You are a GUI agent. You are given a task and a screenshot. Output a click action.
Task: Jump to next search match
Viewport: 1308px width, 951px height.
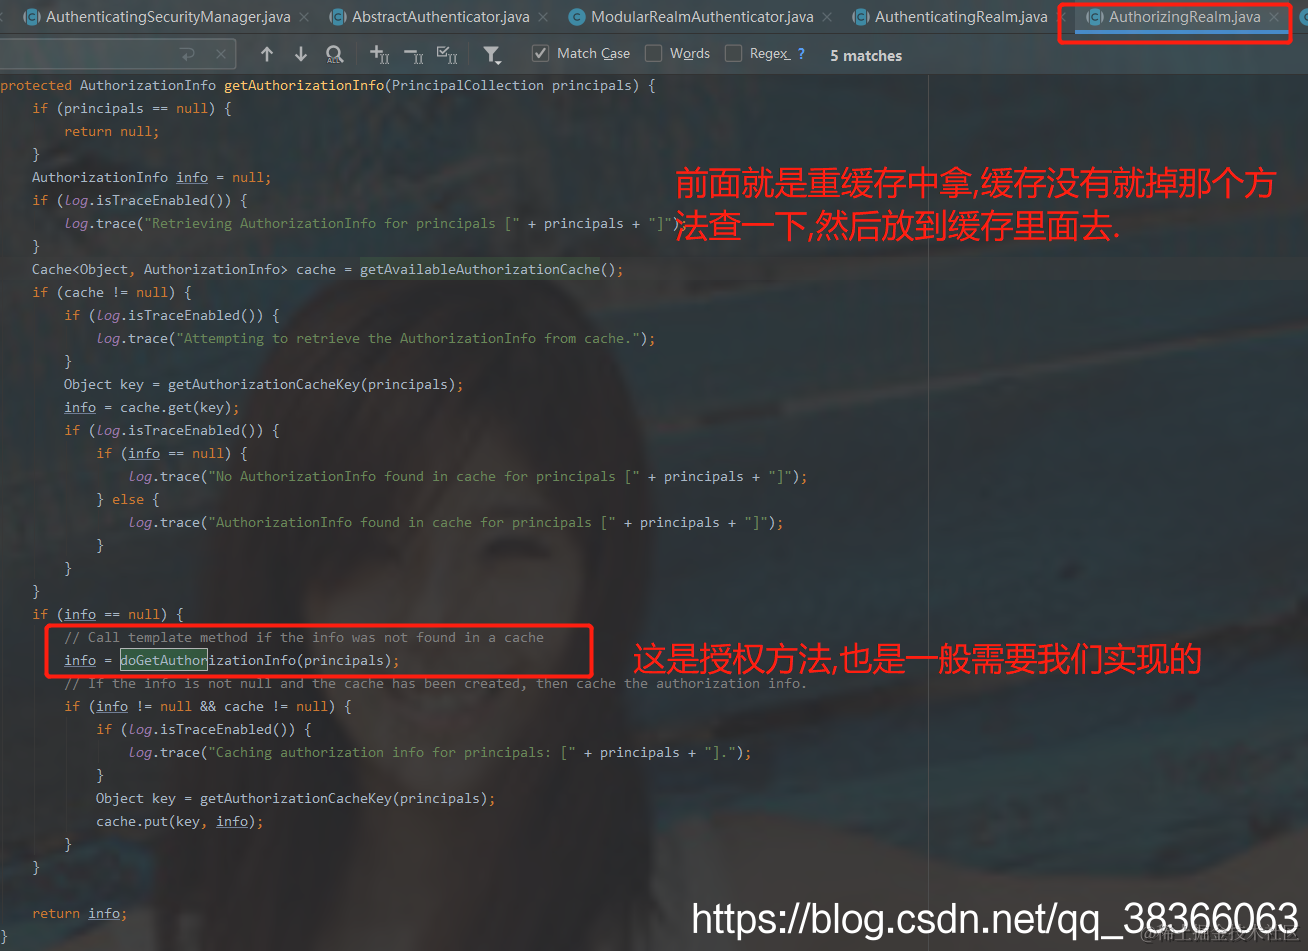301,54
